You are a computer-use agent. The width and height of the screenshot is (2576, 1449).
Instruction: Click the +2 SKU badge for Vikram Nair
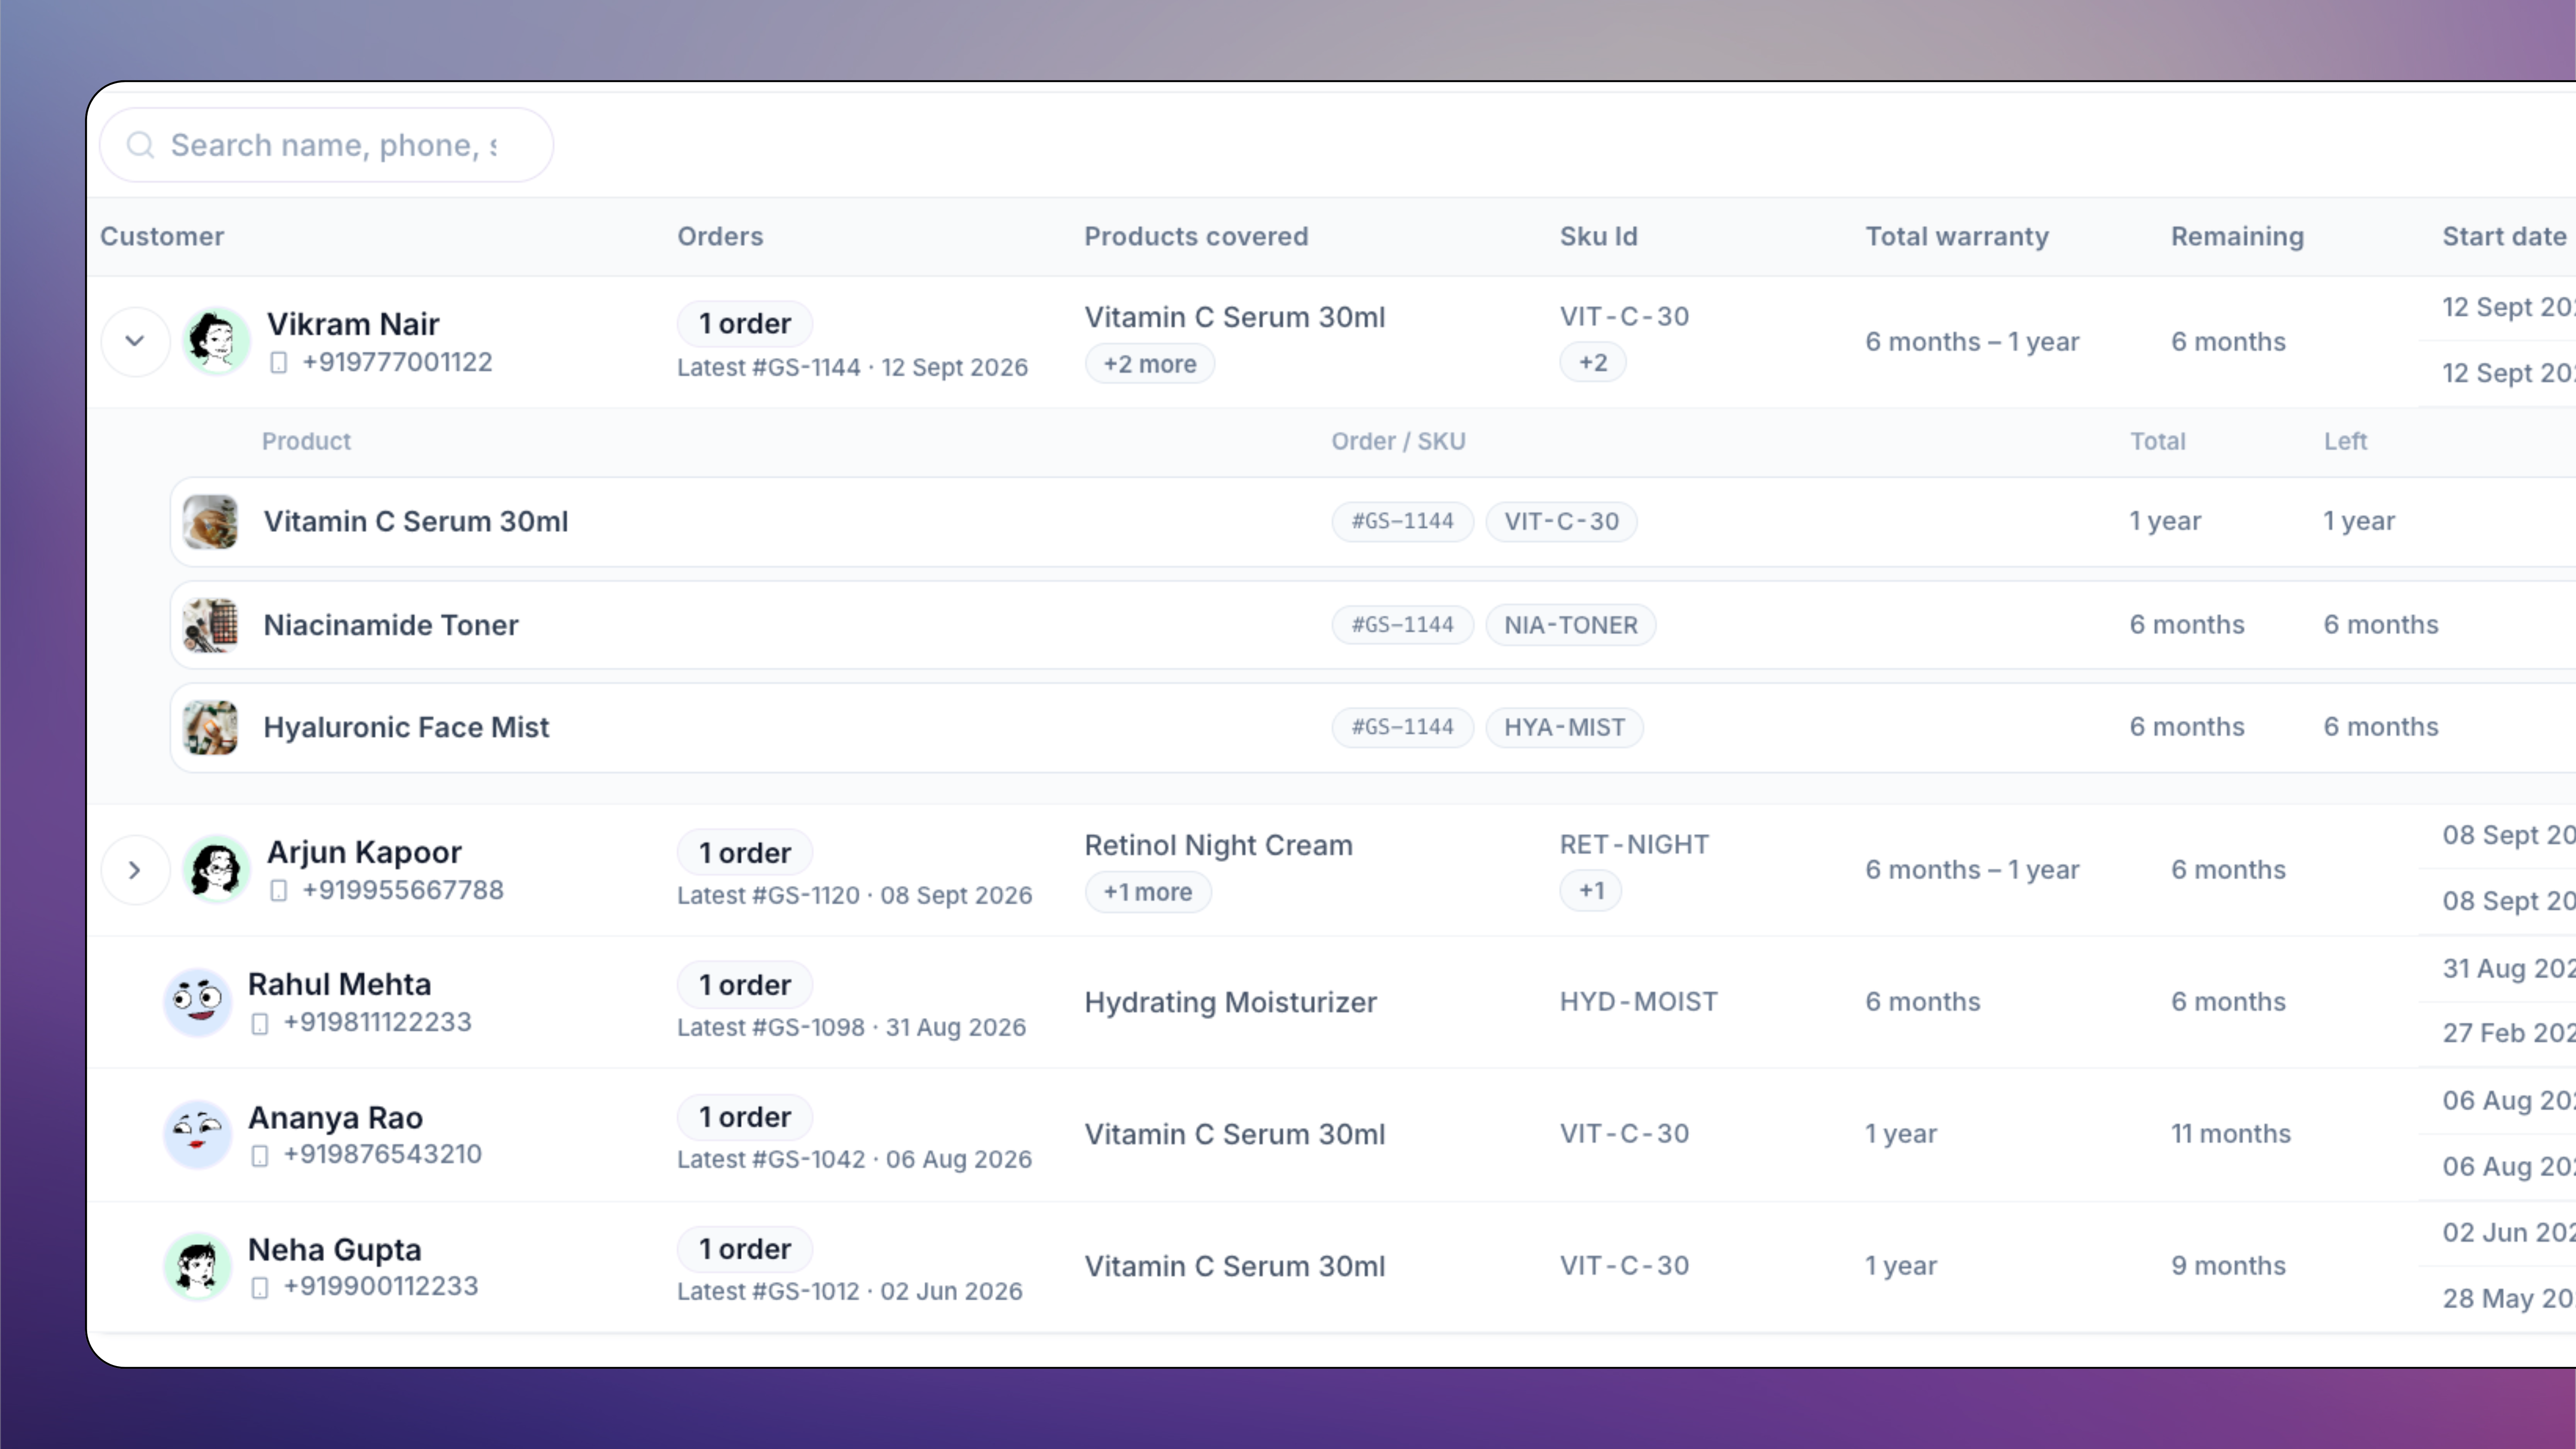tap(1593, 362)
